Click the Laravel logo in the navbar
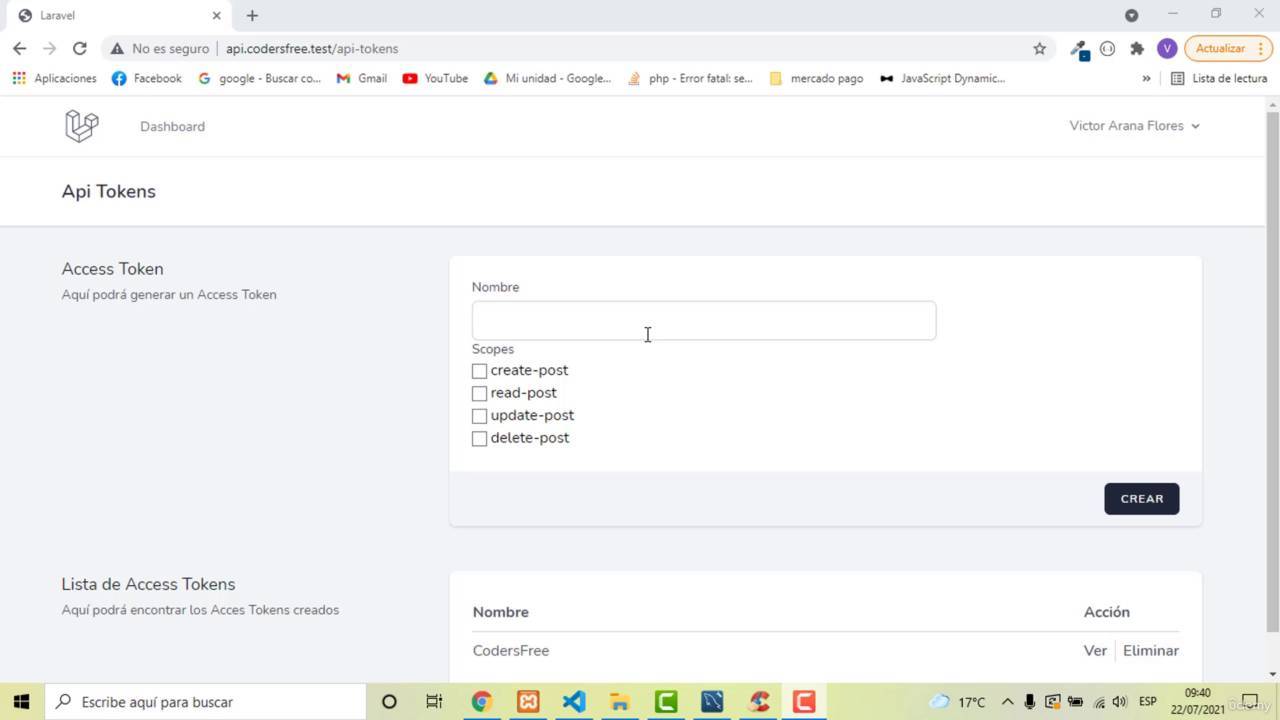The width and height of the screenshot is (1280, 720). (x=82, y=126)
